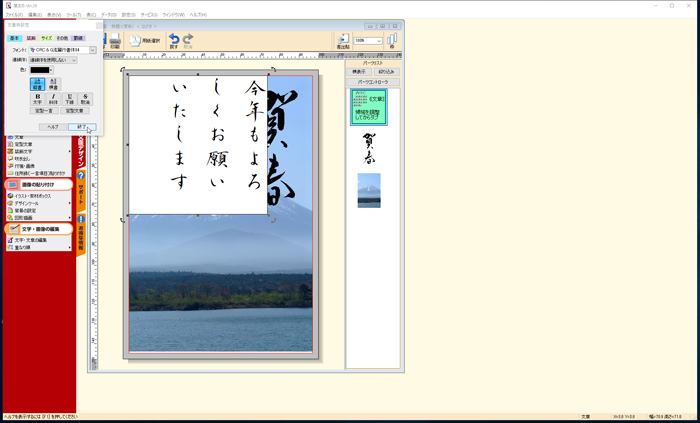This screenshot has height=423, width=700.
Task: Open the ファイル menu in menu bar
Action: pos(12,15)
